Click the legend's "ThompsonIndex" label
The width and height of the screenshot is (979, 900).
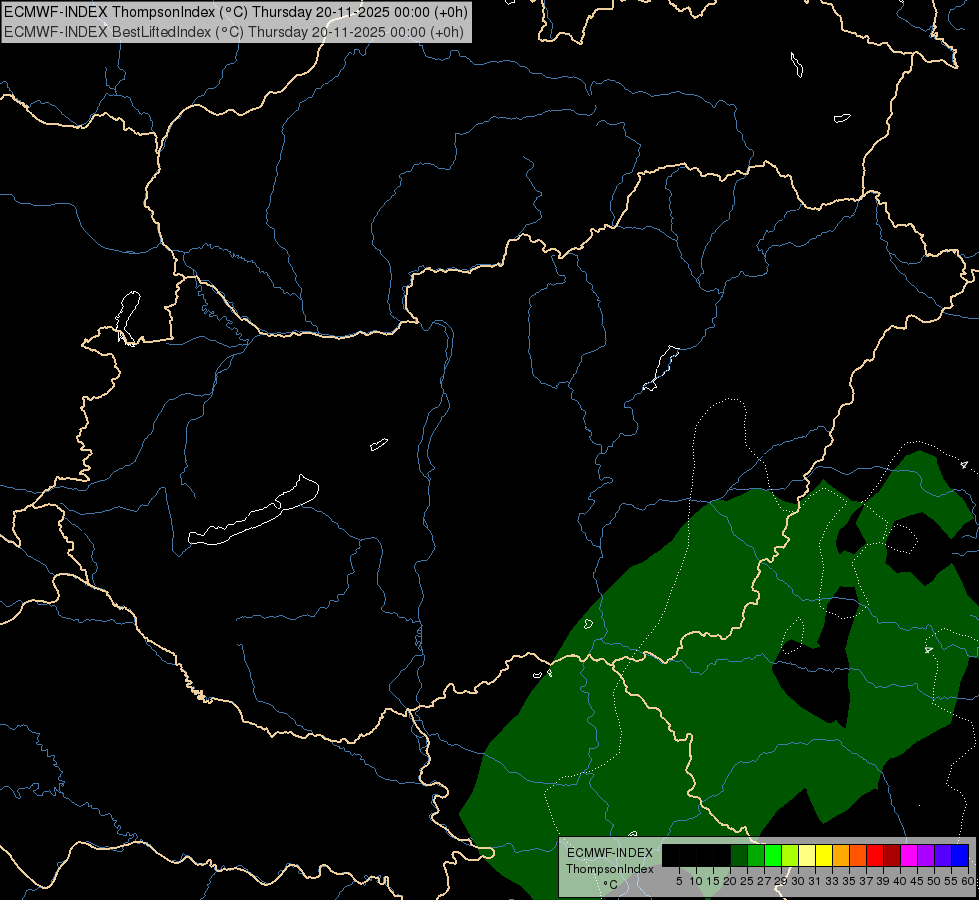click(x=609, y=869)
